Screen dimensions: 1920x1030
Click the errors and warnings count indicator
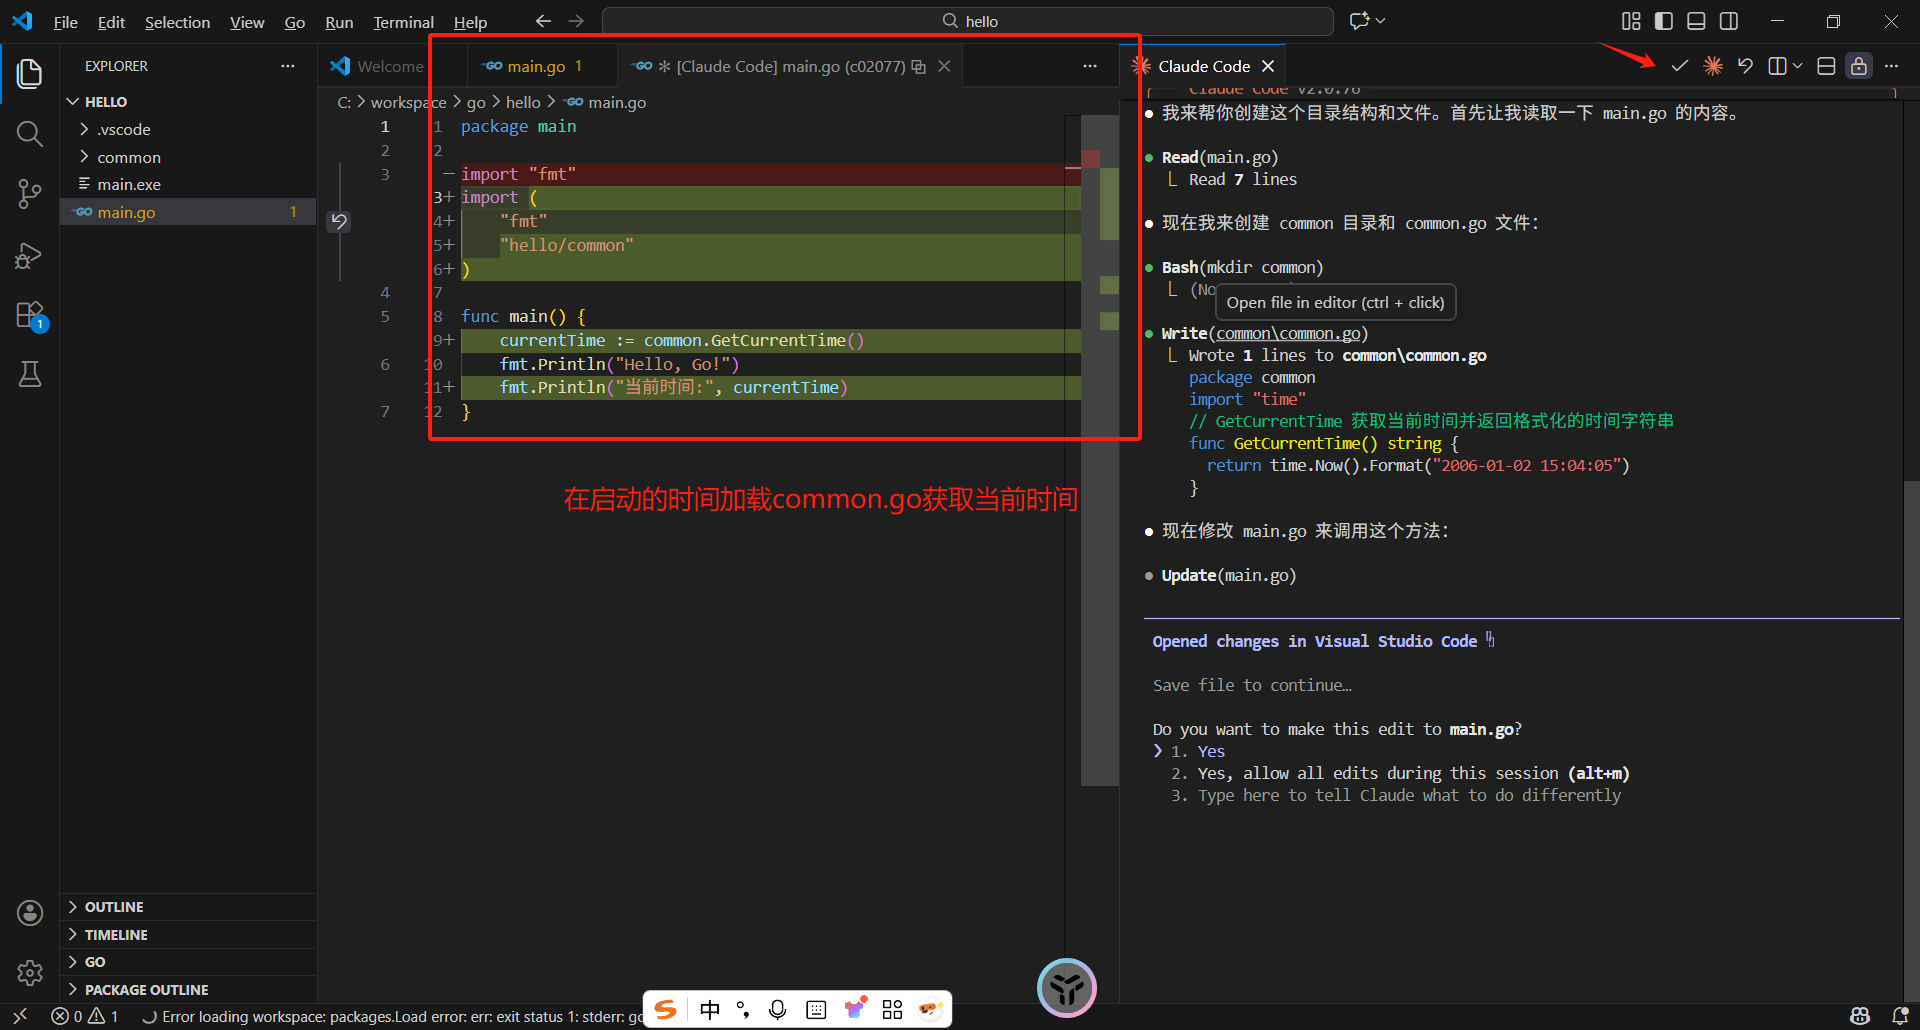click(85, 1016)
